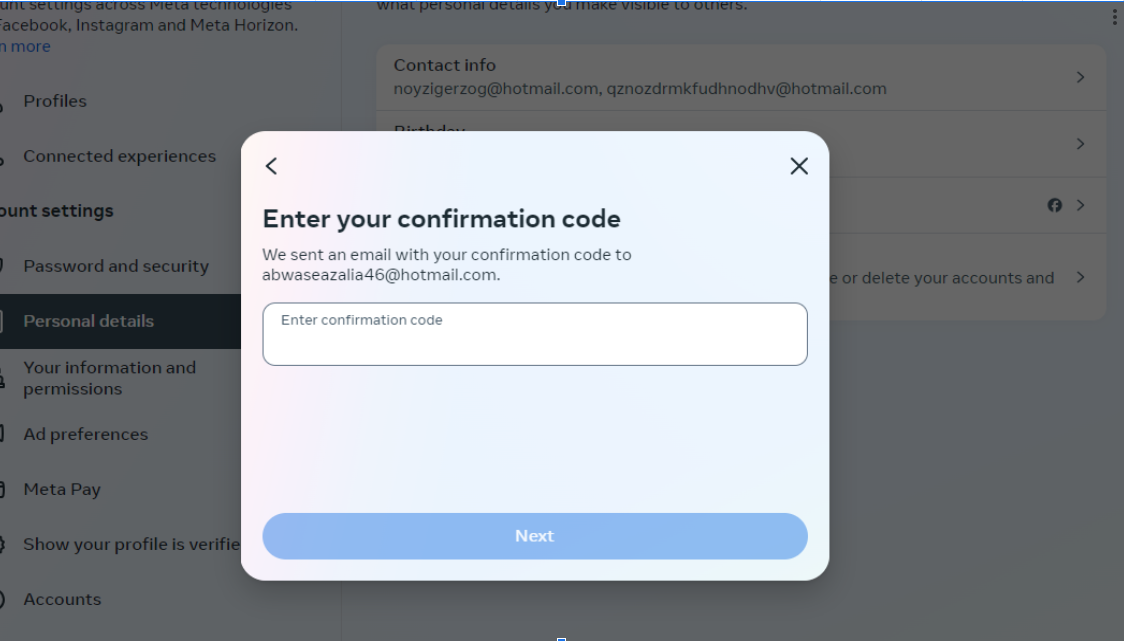Select the Personal details item
This screenshot has width=1124, height=641.
click(88, 321)
